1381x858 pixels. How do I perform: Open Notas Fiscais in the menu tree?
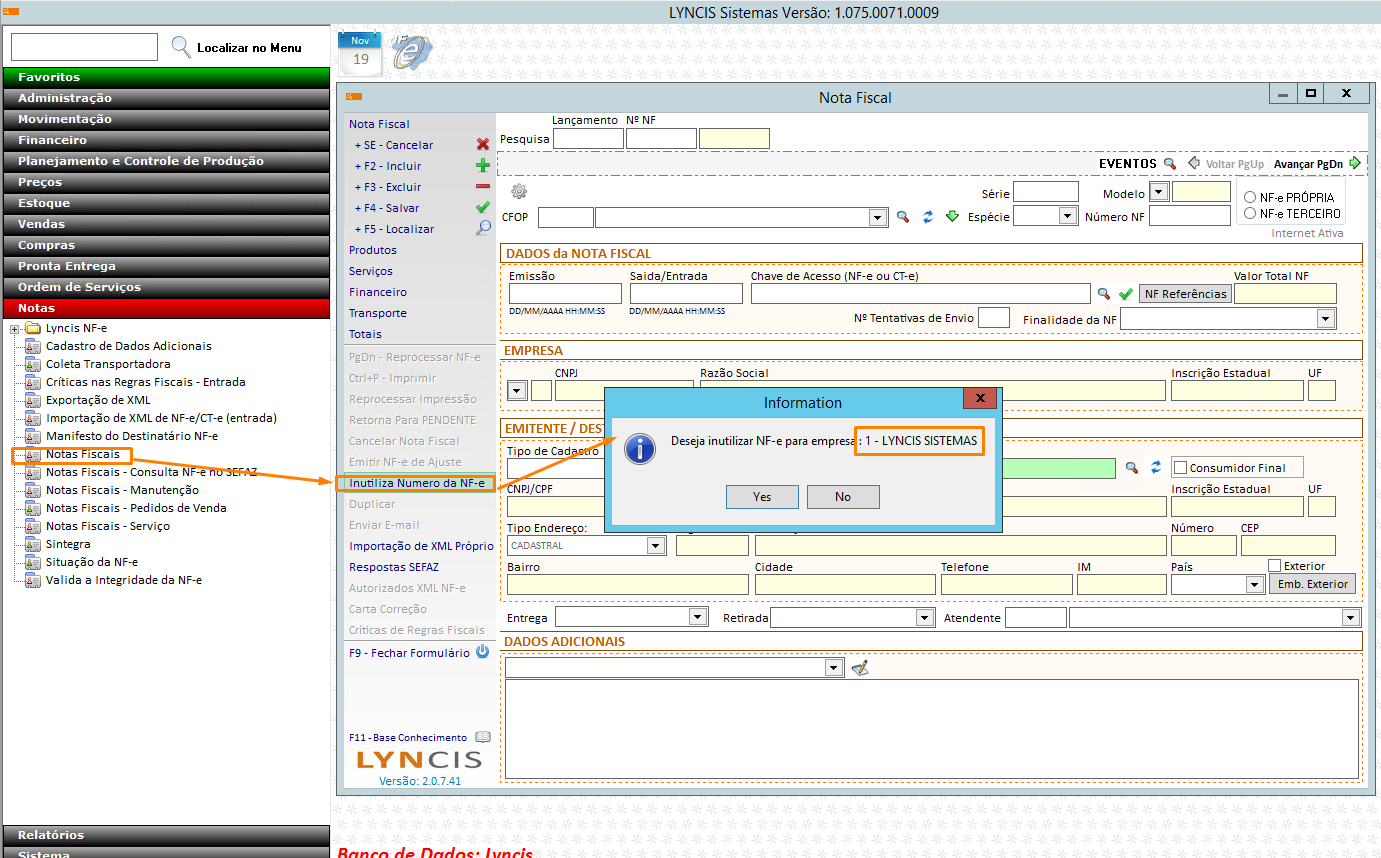[82, 454]
